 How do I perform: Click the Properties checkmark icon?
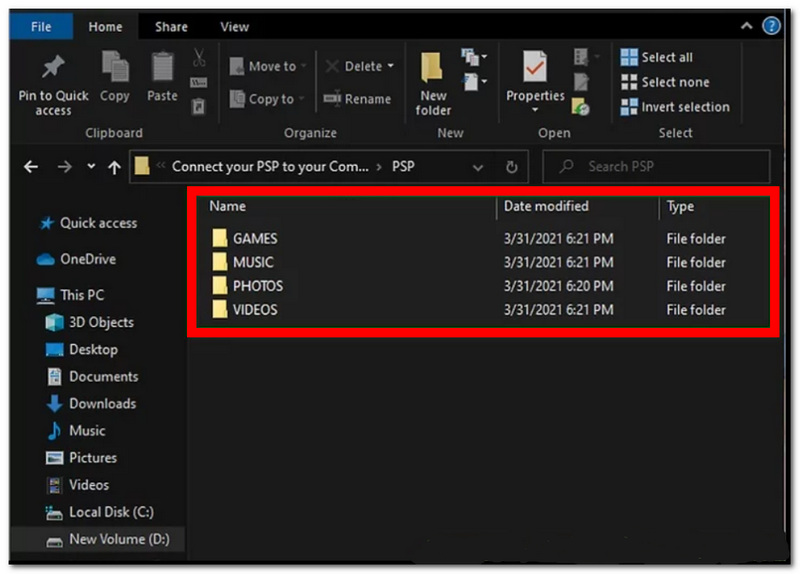(535, 66)
